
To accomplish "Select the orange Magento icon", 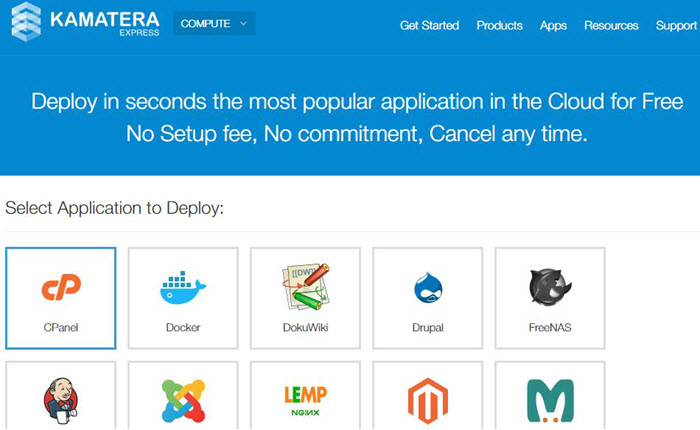I will [x=428, y=401].
